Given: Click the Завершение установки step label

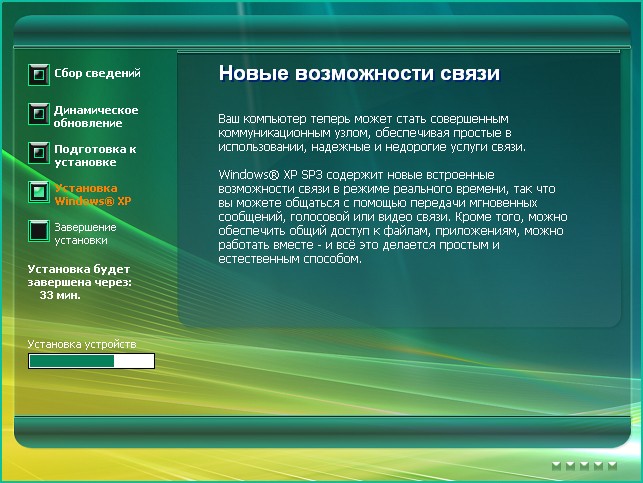Looking at the screenshot, I should (85, 233).
